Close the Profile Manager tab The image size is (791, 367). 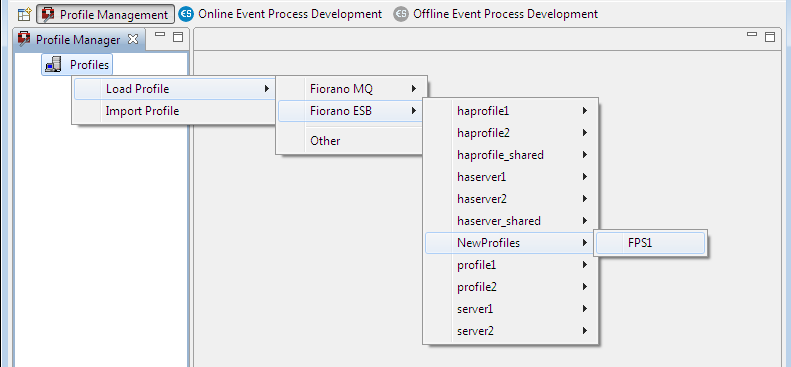[x=133, y=39]
